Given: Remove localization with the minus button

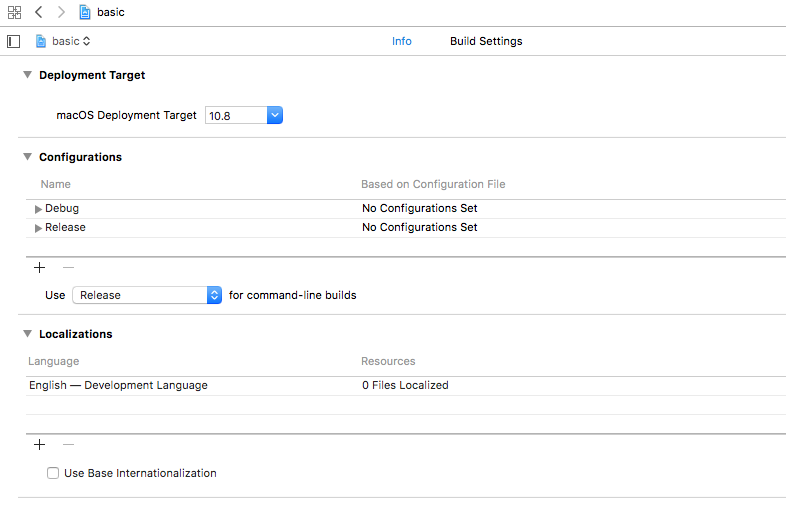Looking at the screenshot, I should (68, 444).
